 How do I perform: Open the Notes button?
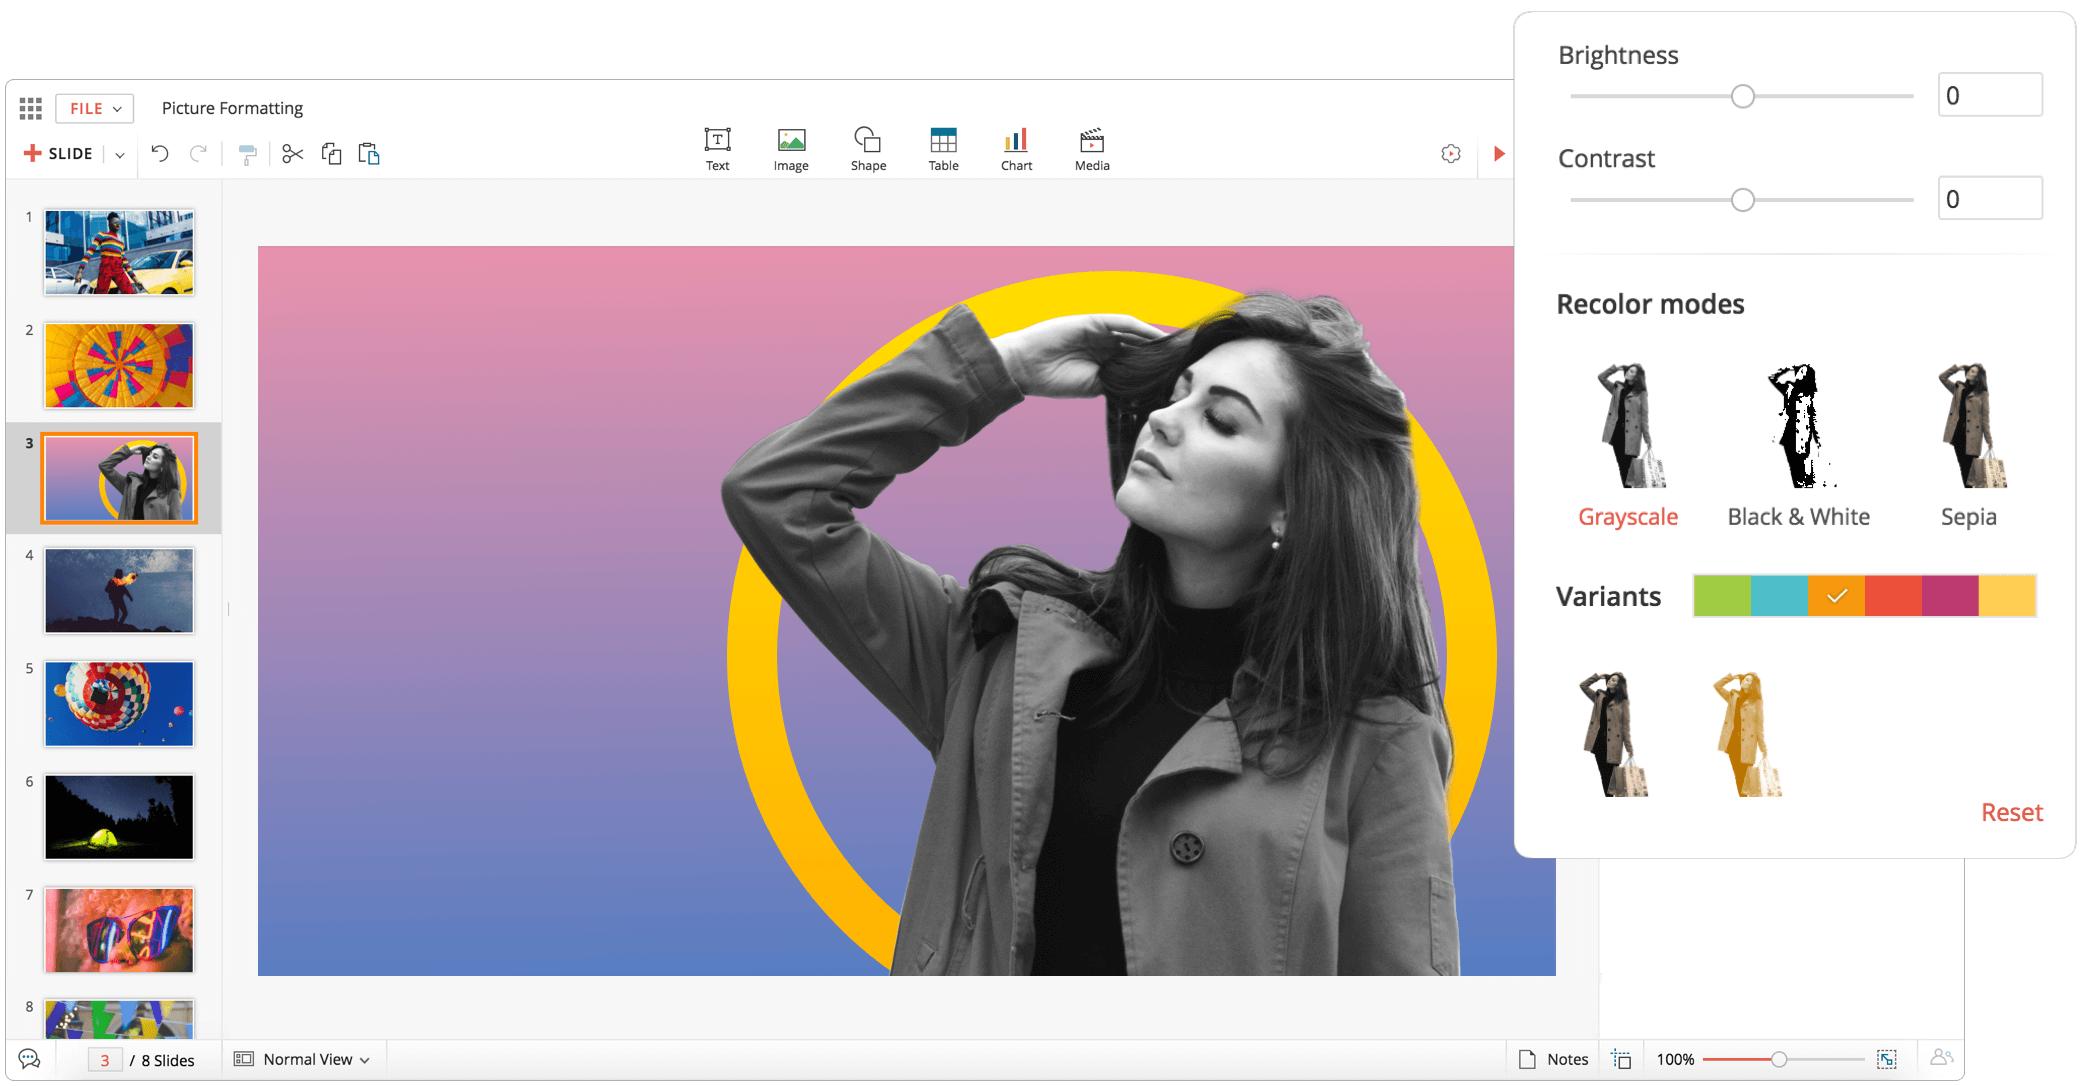1554,1059
